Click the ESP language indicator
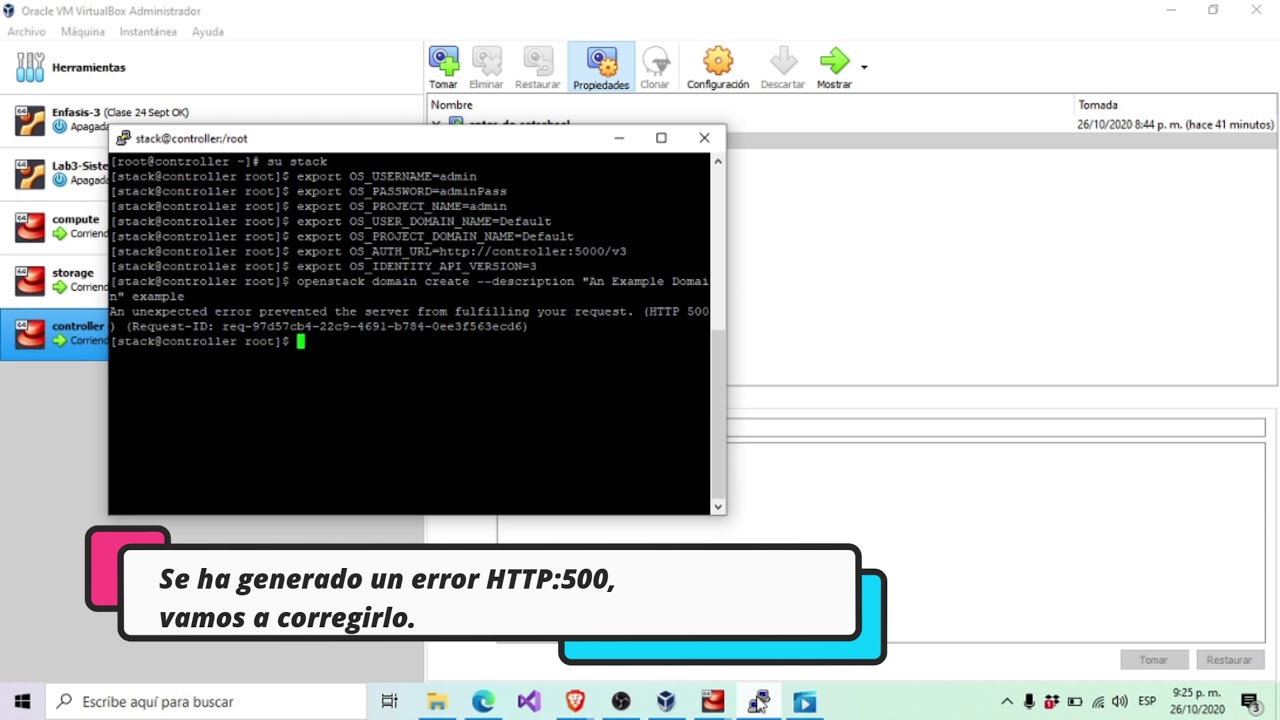The width and height of the screenshot is (1280, 720). tap(1147, 701)
